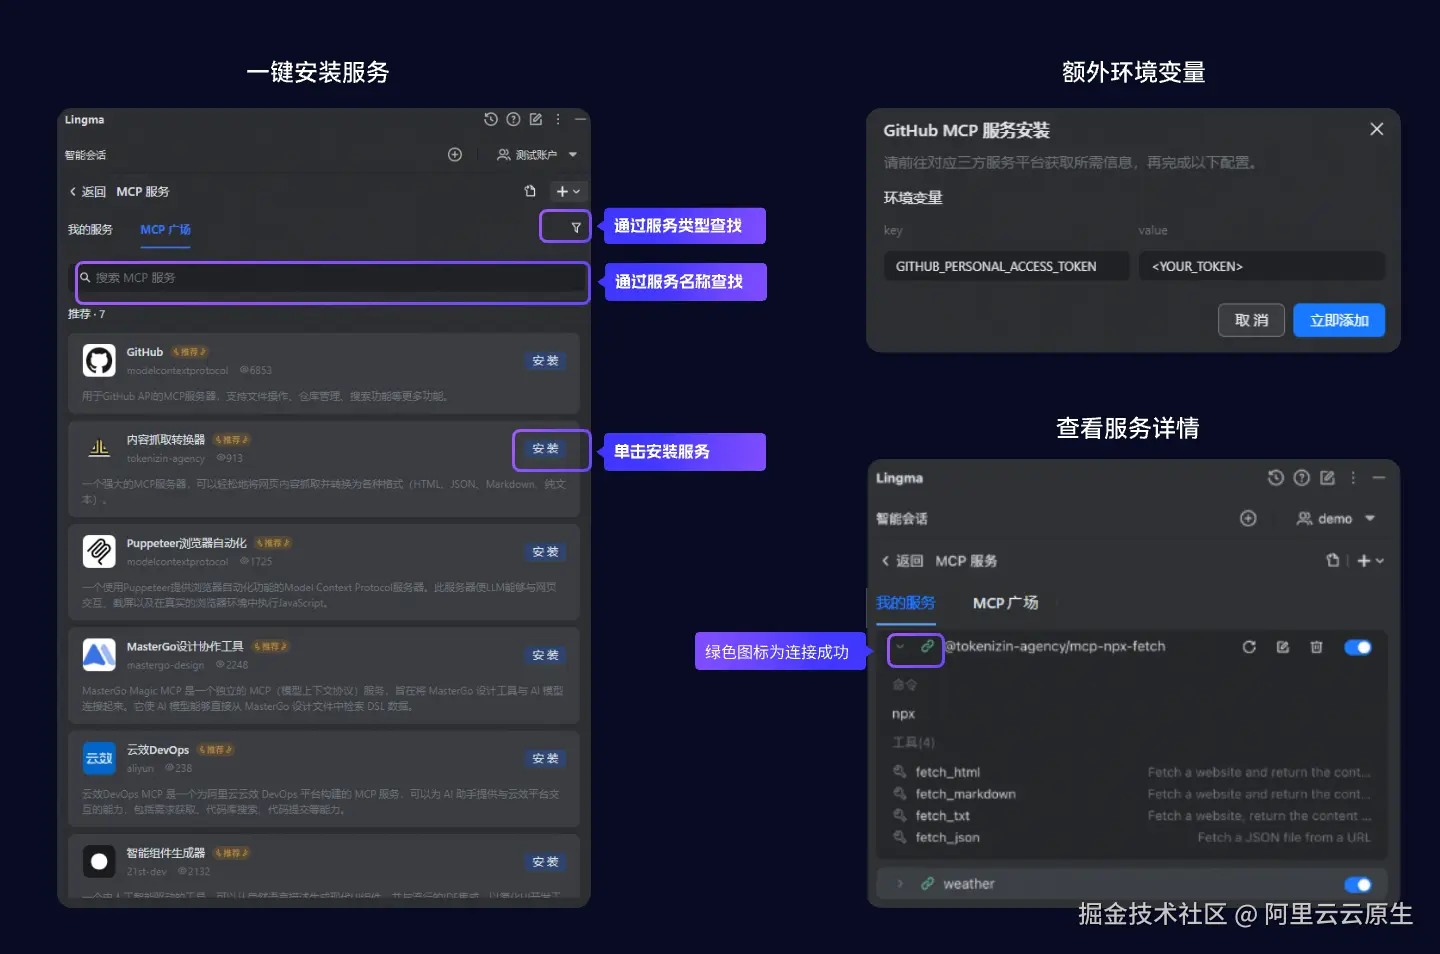This screenshot has width=1440, height=954.
Task: Switch to MCP 广场 tab in right panel
Action: [1006, 603]
